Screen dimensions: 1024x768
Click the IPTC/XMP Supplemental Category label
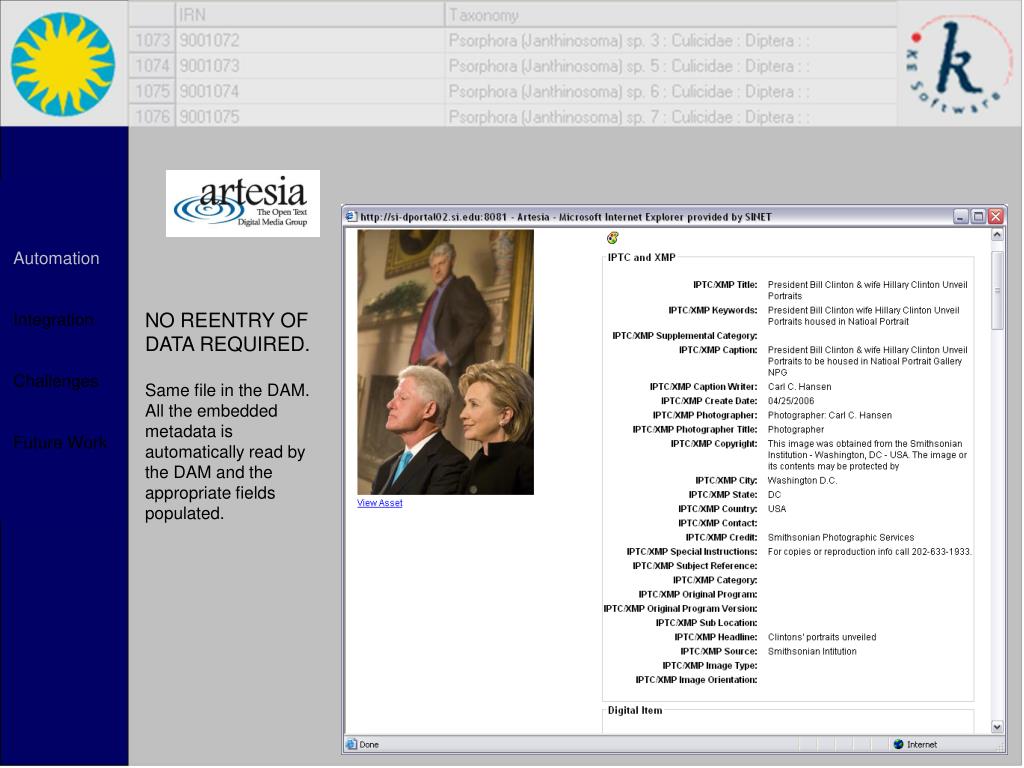tap(684, 336)
